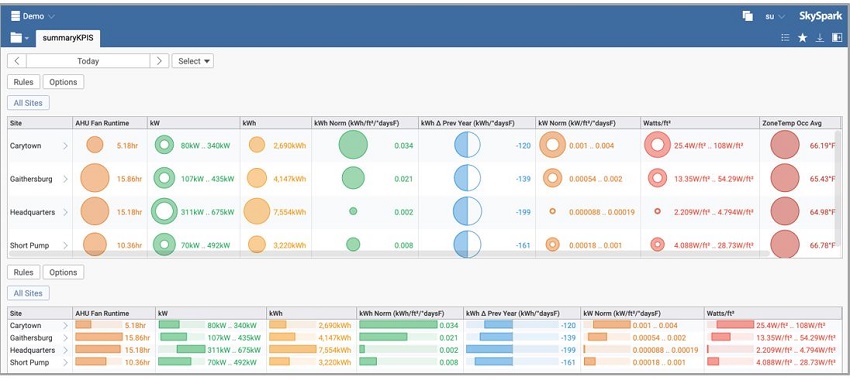Screen dimensions: 850x380
Task: Expand Carytown row chevron in bubble table
Action: click(x=66, y=145)
